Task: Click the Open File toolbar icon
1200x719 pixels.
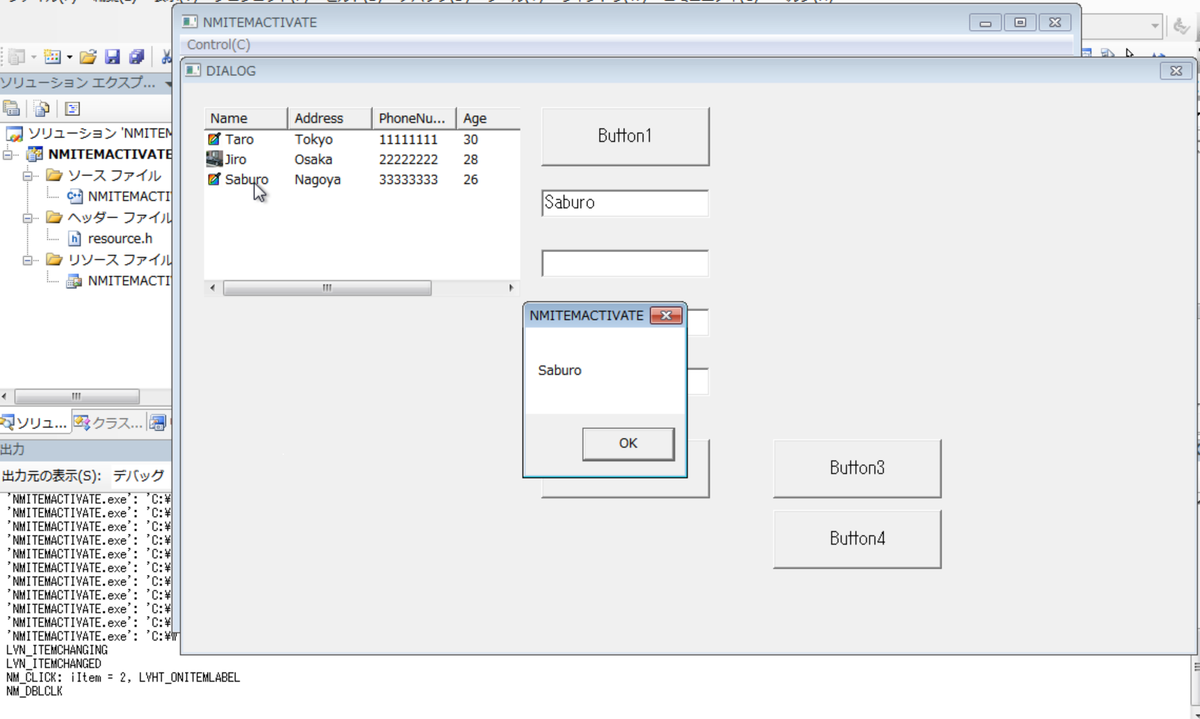Action: click(89, 57)
